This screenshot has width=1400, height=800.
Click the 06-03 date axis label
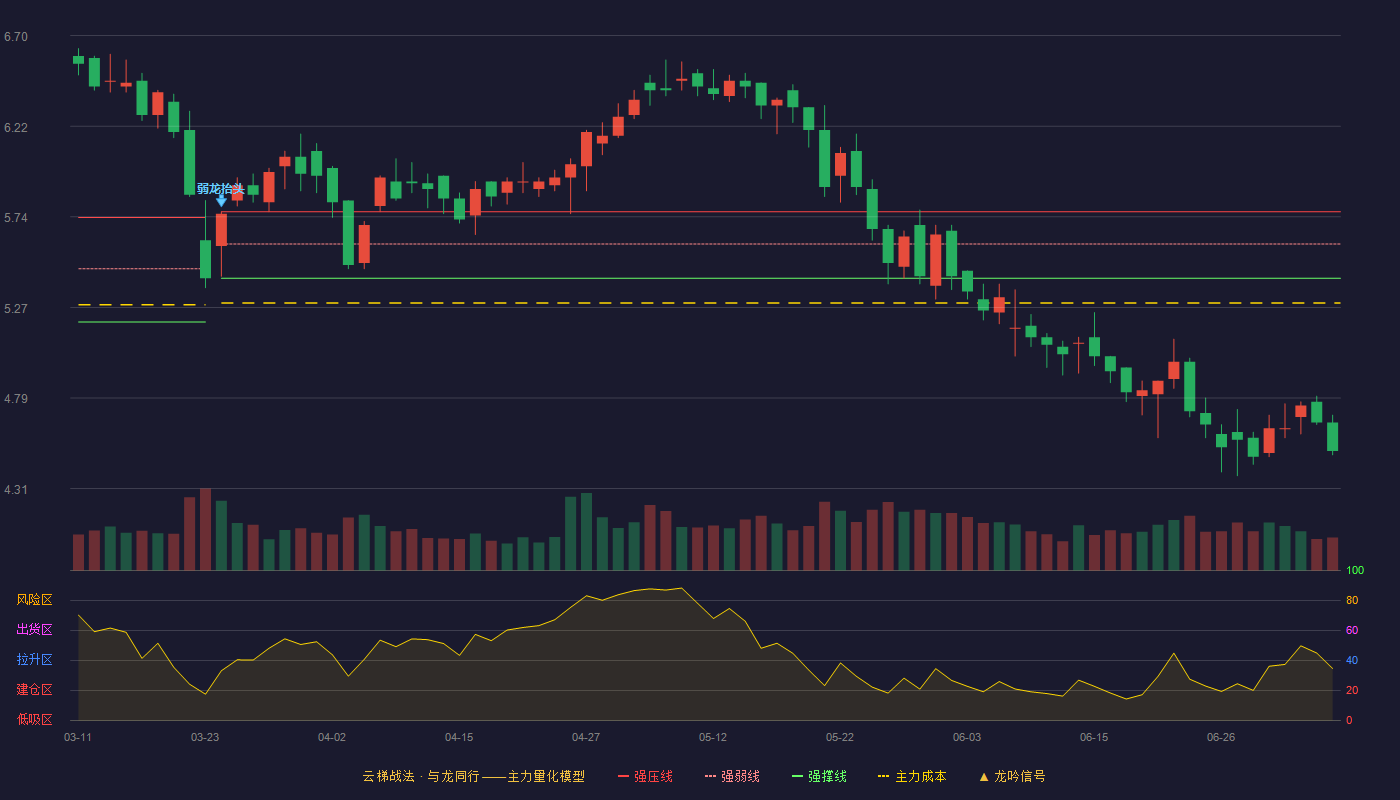(967, 737)
